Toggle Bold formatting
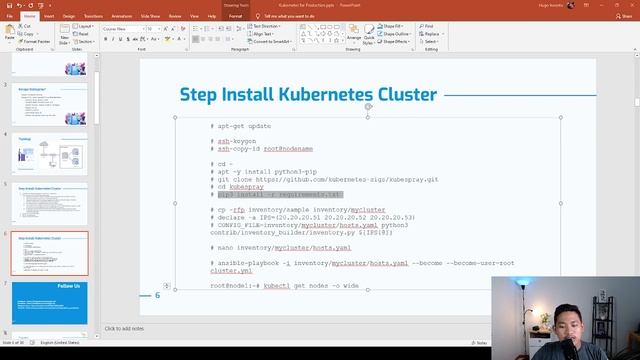Viewport: 640px width, 360px height. (x=105, y=39)
